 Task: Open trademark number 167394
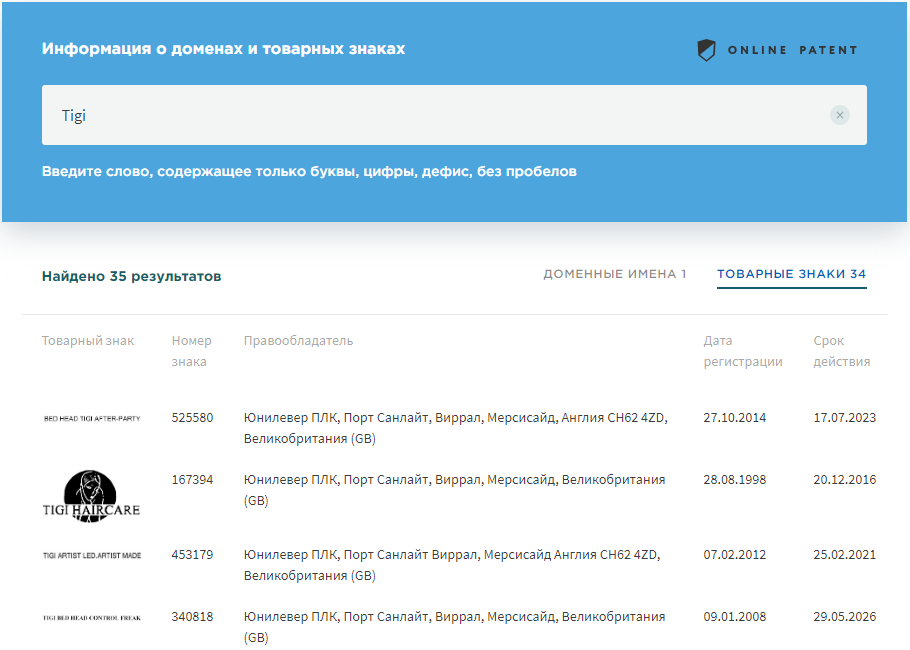coord(192,480)
